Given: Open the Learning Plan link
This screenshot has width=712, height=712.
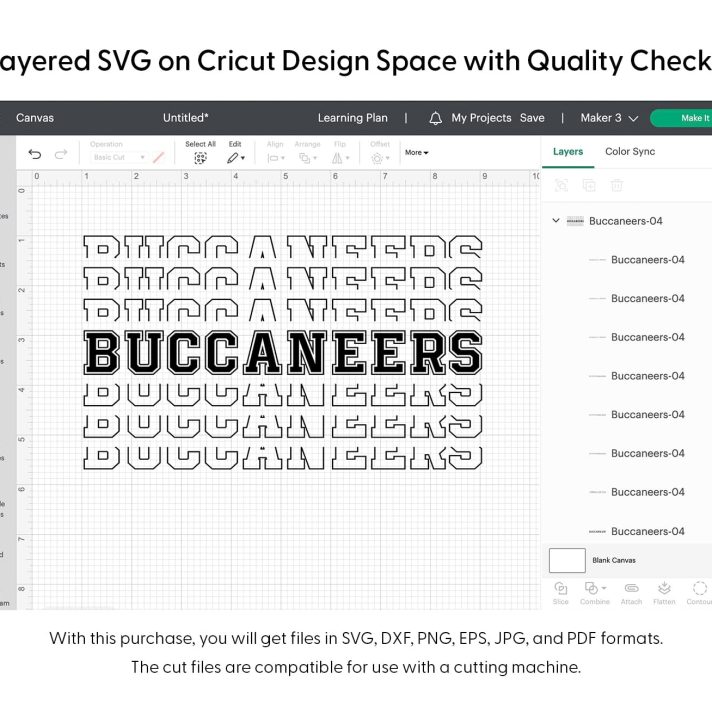Looking at the screenshot, I should [353, 118].
